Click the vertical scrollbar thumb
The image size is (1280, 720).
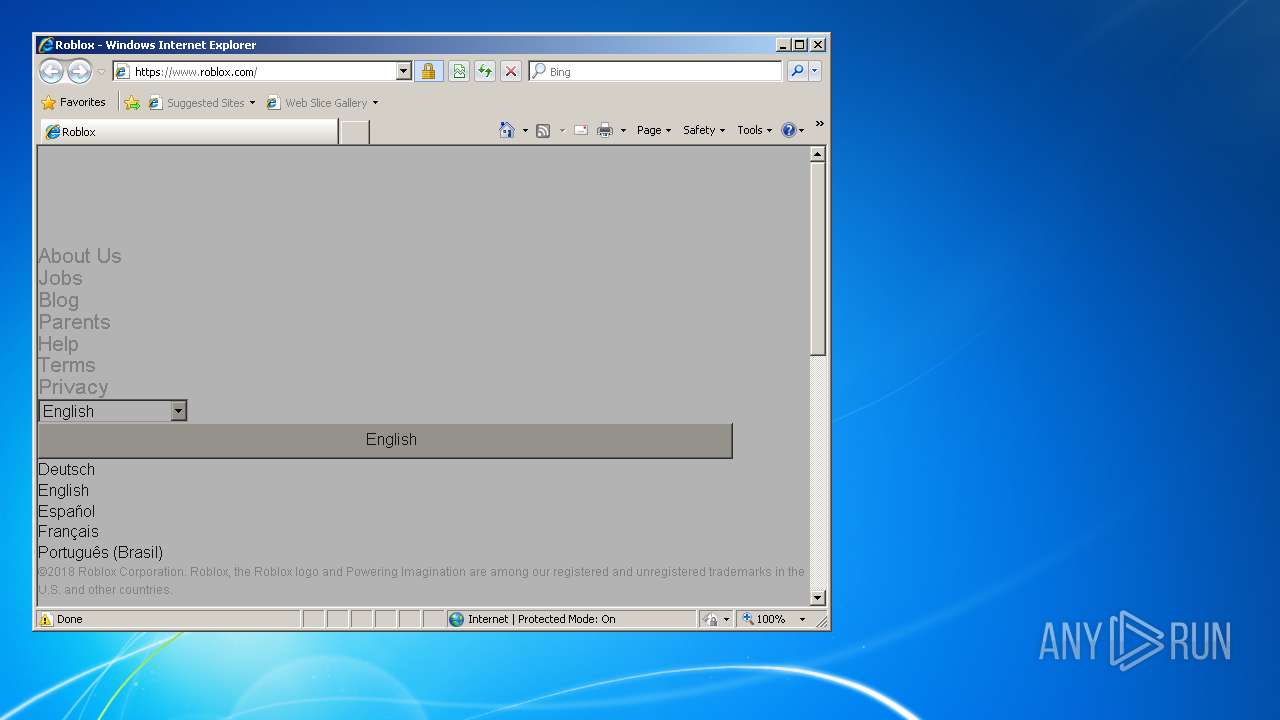[817, 259]
